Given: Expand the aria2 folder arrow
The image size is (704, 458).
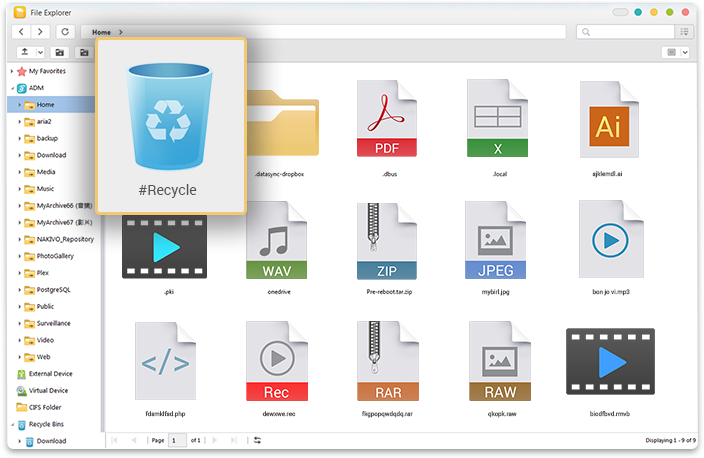Looking at the screenshot, I should click(19, 122).
